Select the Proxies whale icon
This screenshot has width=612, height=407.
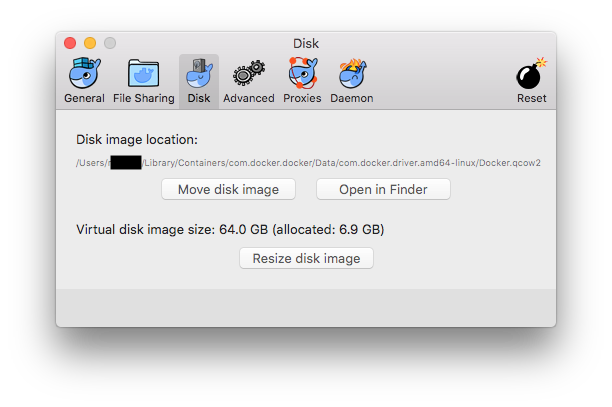point(302,73)
